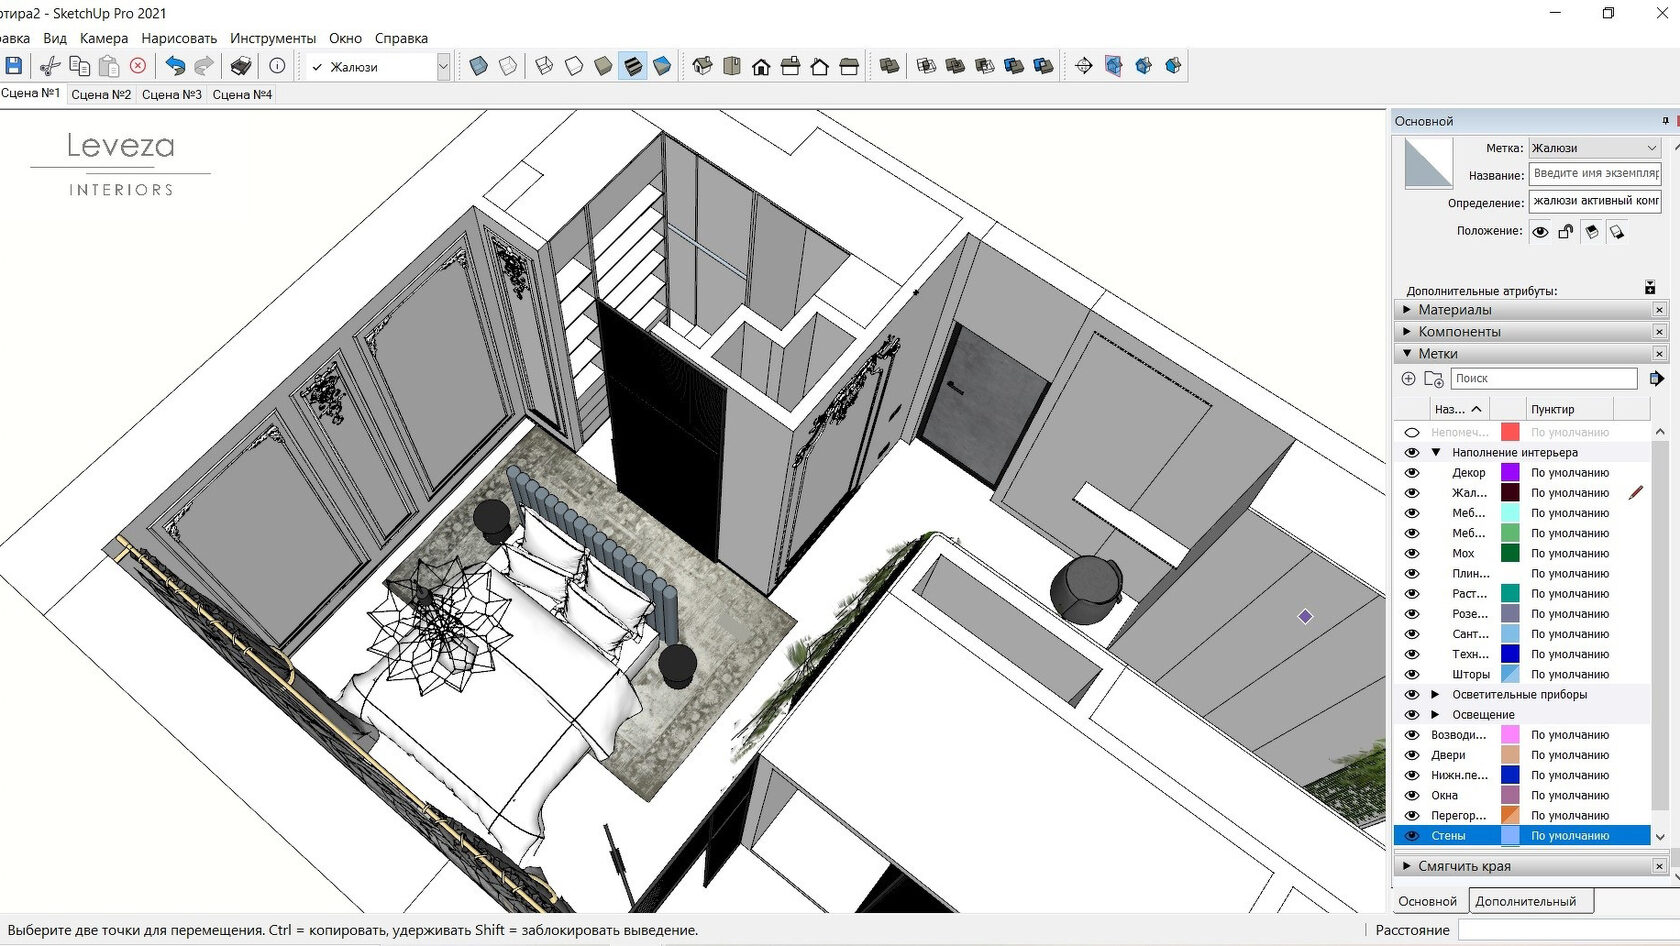The width and height of the screenshot is (1680, 946).
Task: Click the purple color swatch of Декор
Action: [x=1510, y=473]
